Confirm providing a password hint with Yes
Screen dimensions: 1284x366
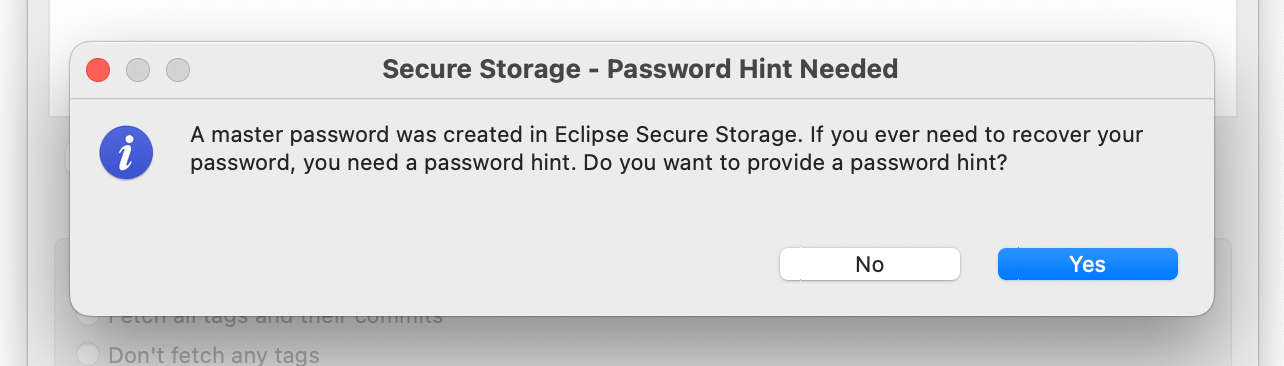click(1088, 264)
